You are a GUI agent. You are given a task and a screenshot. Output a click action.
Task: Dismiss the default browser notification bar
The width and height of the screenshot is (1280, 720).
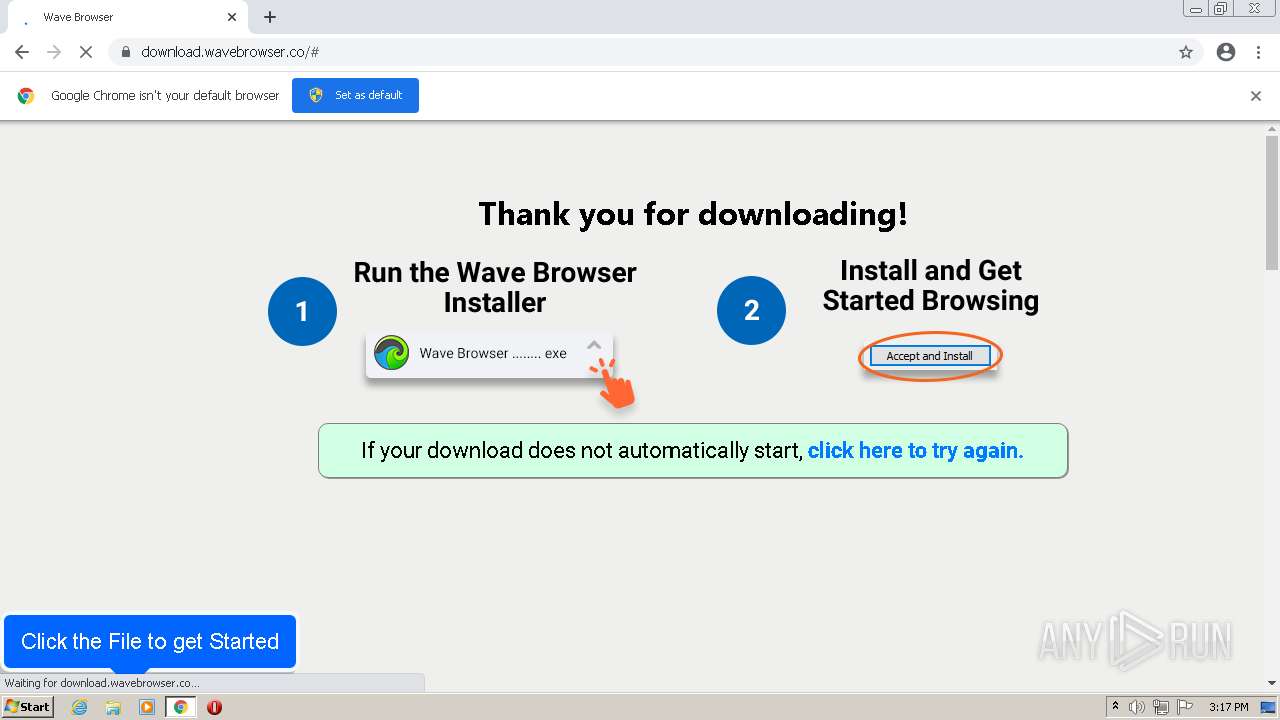tap(1256, 96)
